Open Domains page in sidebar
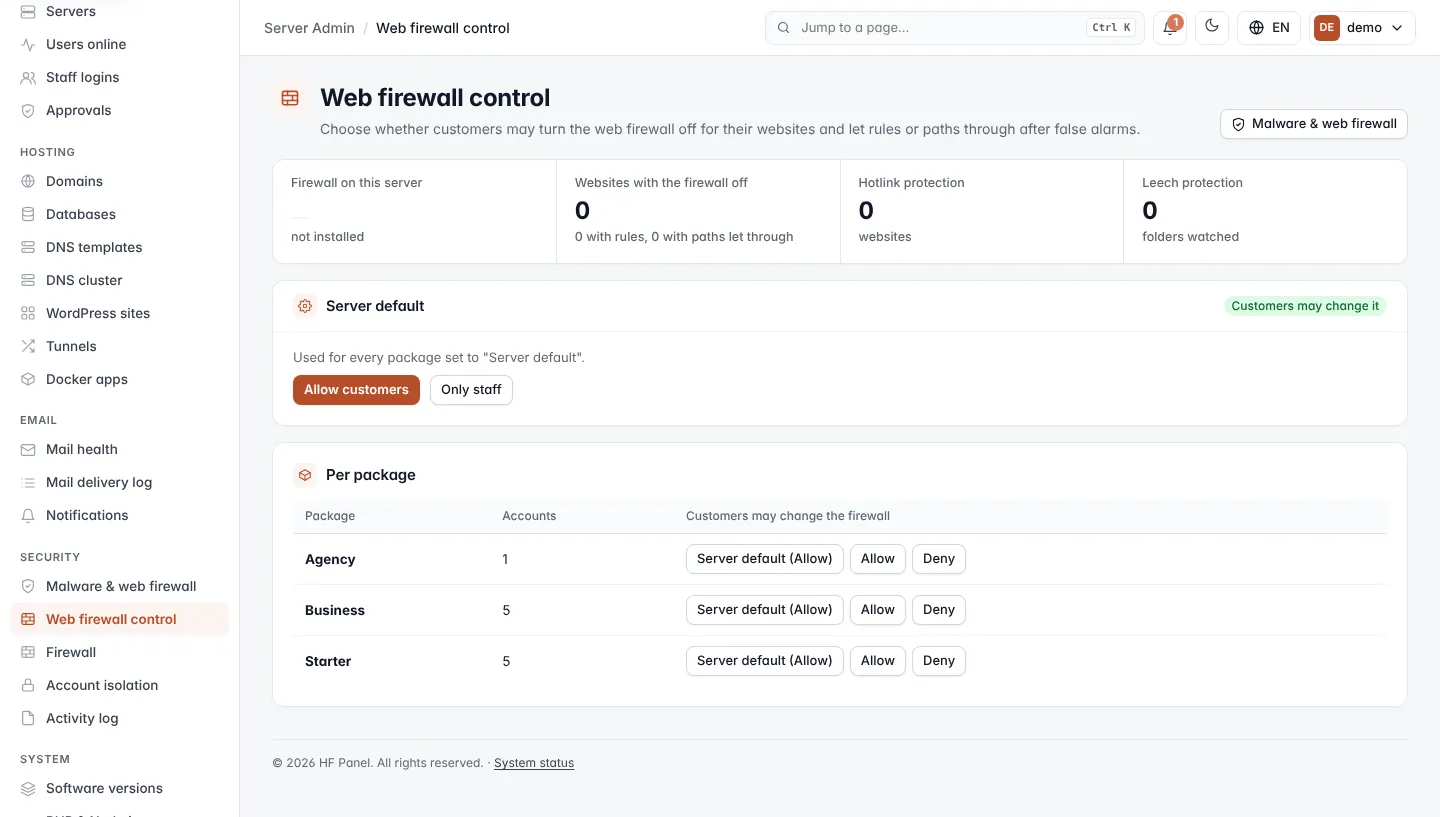 [119, 181]
